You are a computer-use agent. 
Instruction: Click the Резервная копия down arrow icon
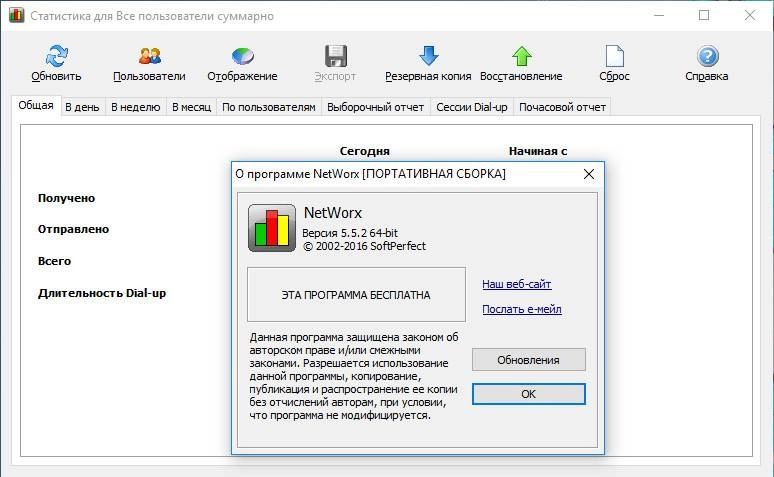pos(428,55)
